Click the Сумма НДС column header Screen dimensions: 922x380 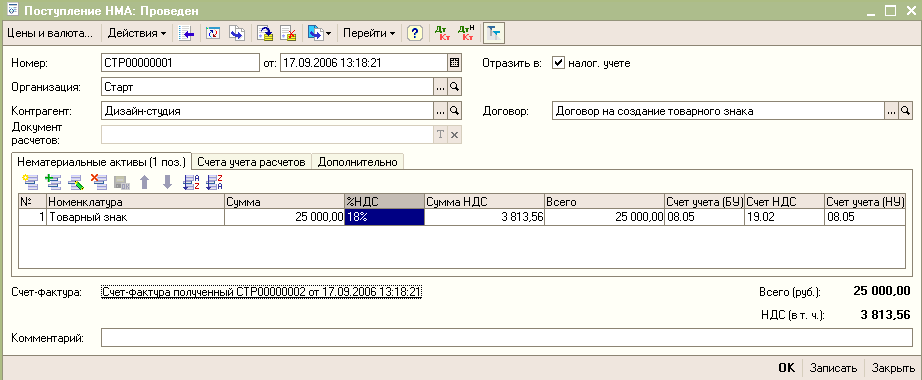tap(485, 202)
